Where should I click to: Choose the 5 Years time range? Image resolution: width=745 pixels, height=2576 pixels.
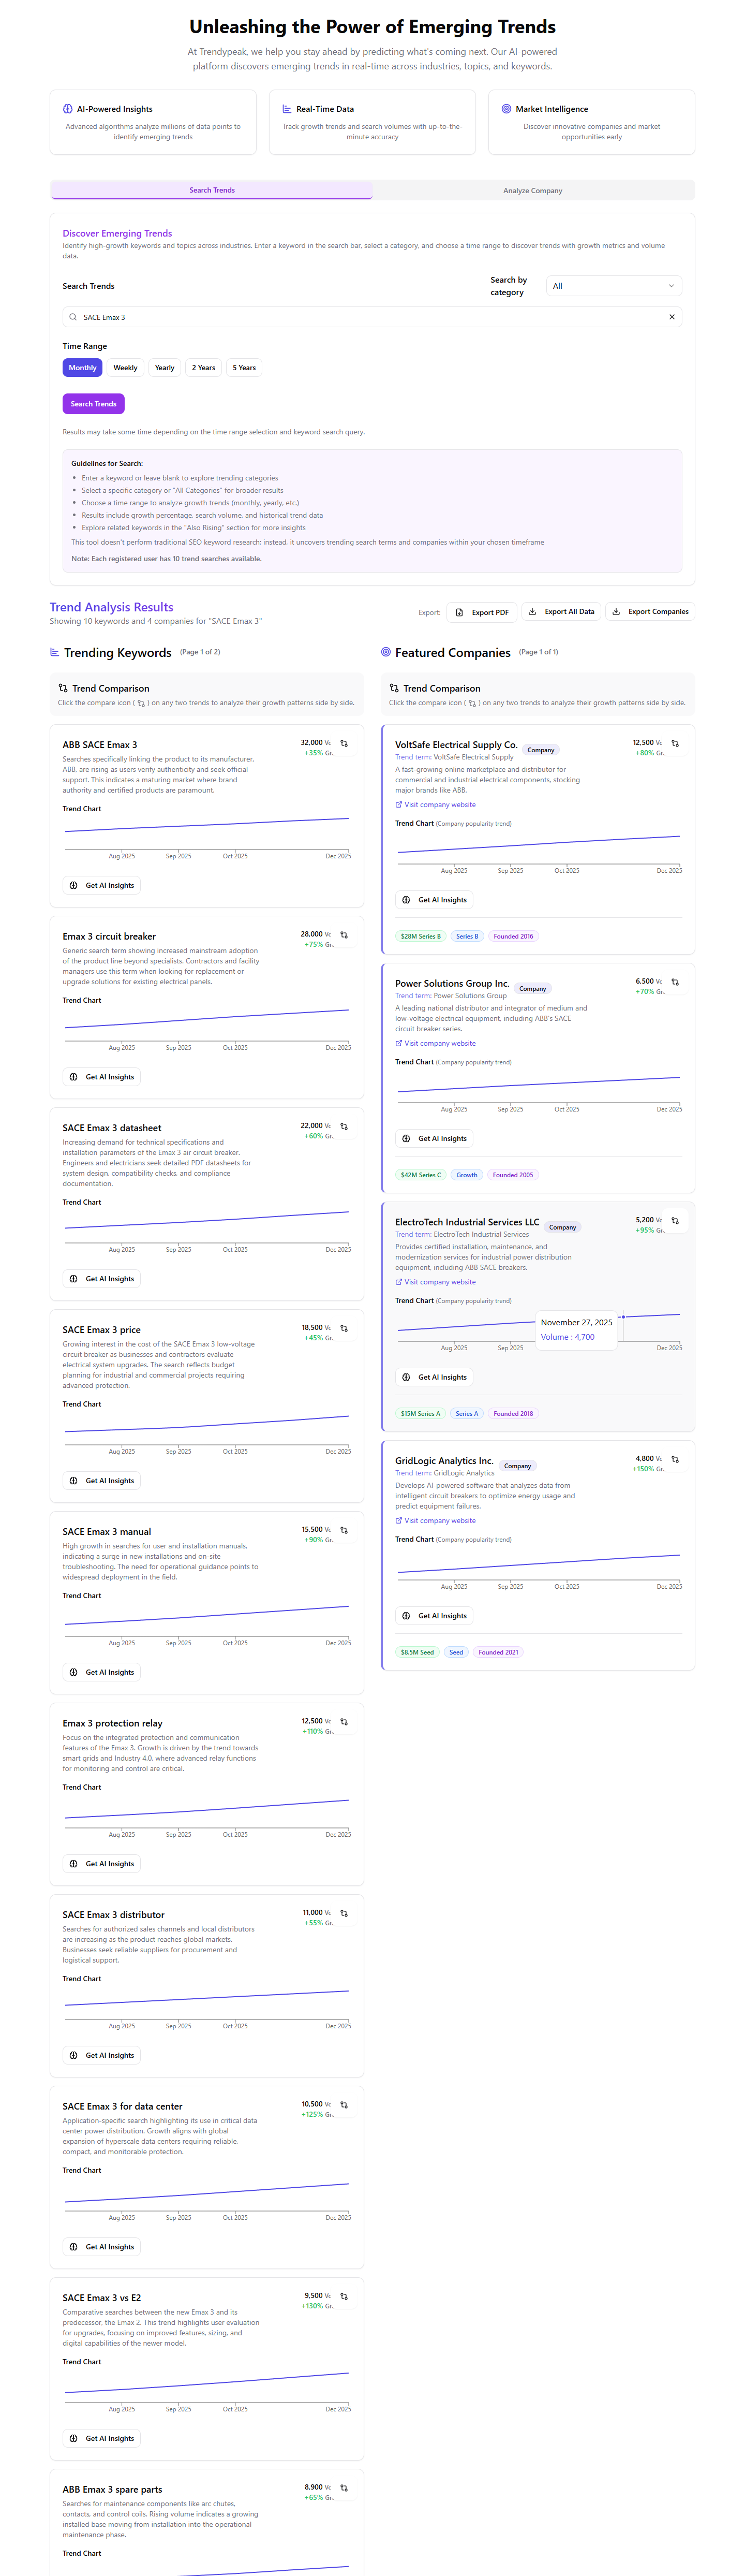pos(244,368)
